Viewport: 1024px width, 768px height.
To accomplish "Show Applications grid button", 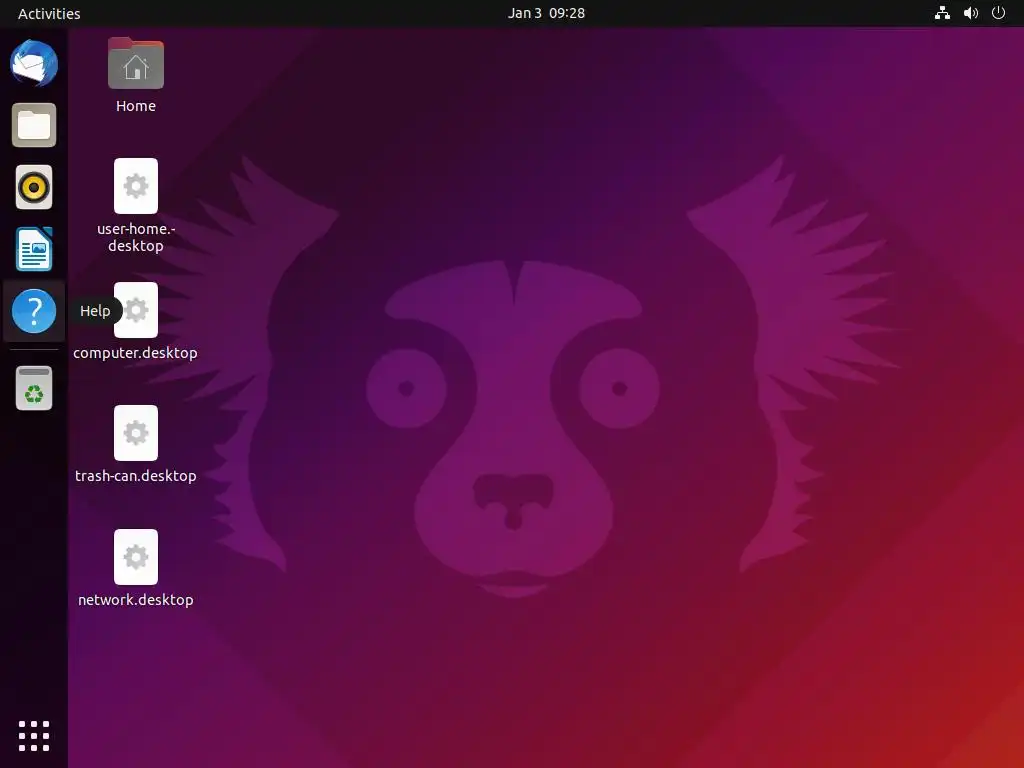I will [x=34, y=736].
